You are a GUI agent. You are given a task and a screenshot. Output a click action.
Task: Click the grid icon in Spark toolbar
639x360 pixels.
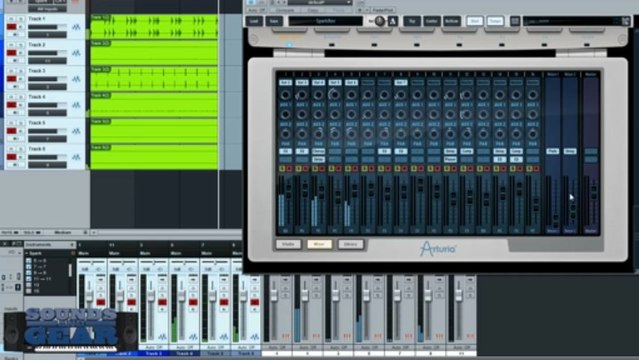515,21
